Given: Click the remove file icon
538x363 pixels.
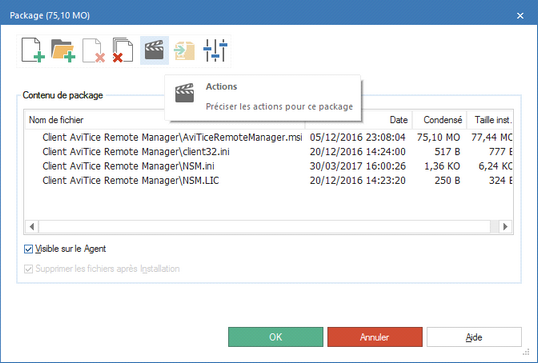Looking at the screenshot, I should pyautogui.click(x=93, y=50).
